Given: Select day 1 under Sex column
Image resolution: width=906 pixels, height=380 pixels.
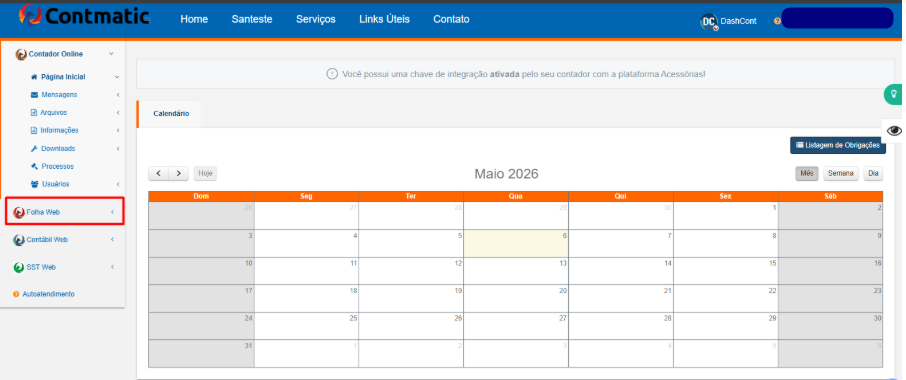Looking at the screenshot, I should 726,215.
